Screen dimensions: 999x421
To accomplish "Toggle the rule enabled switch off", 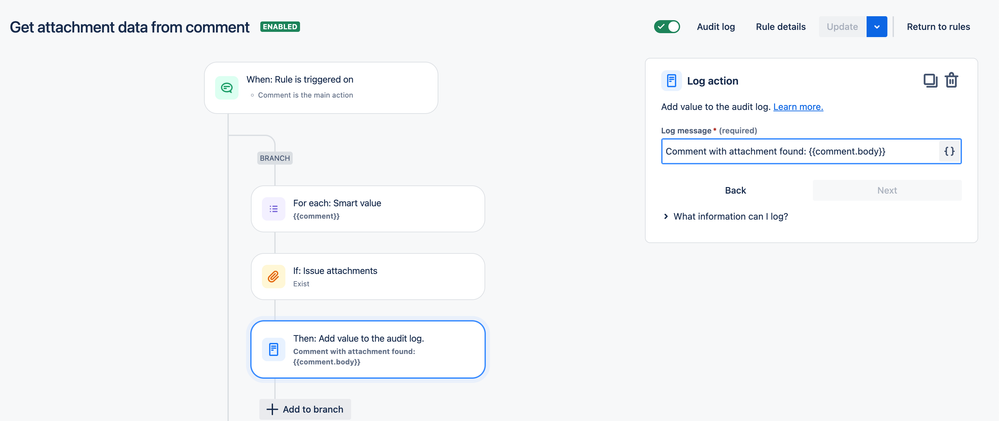I will click(x=667, y=27).
